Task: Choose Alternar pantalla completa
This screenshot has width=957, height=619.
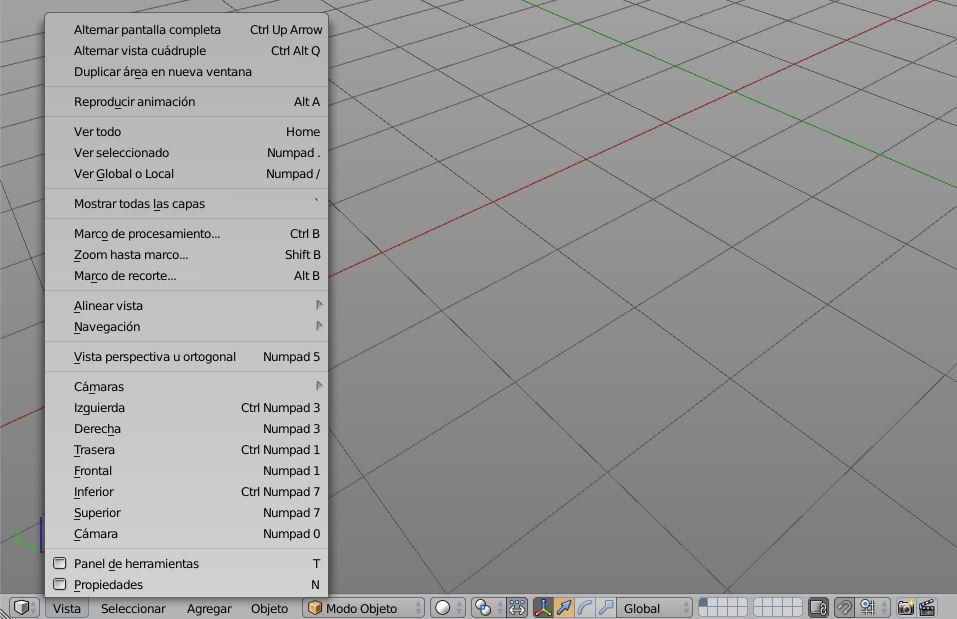Action: [187, 29]
